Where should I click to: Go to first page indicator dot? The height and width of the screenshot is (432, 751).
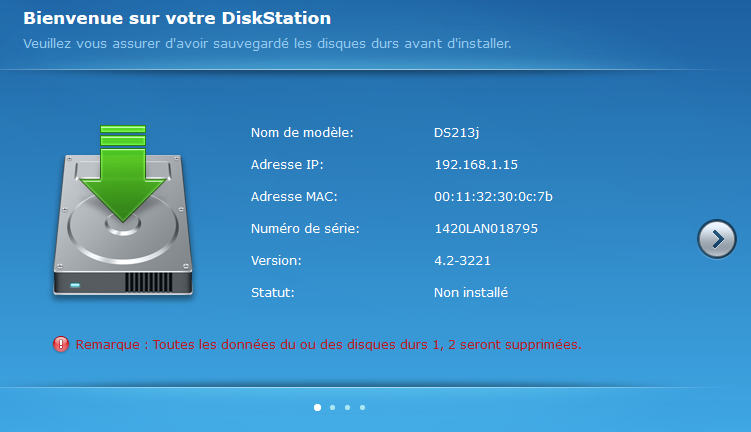pos(317,408)
